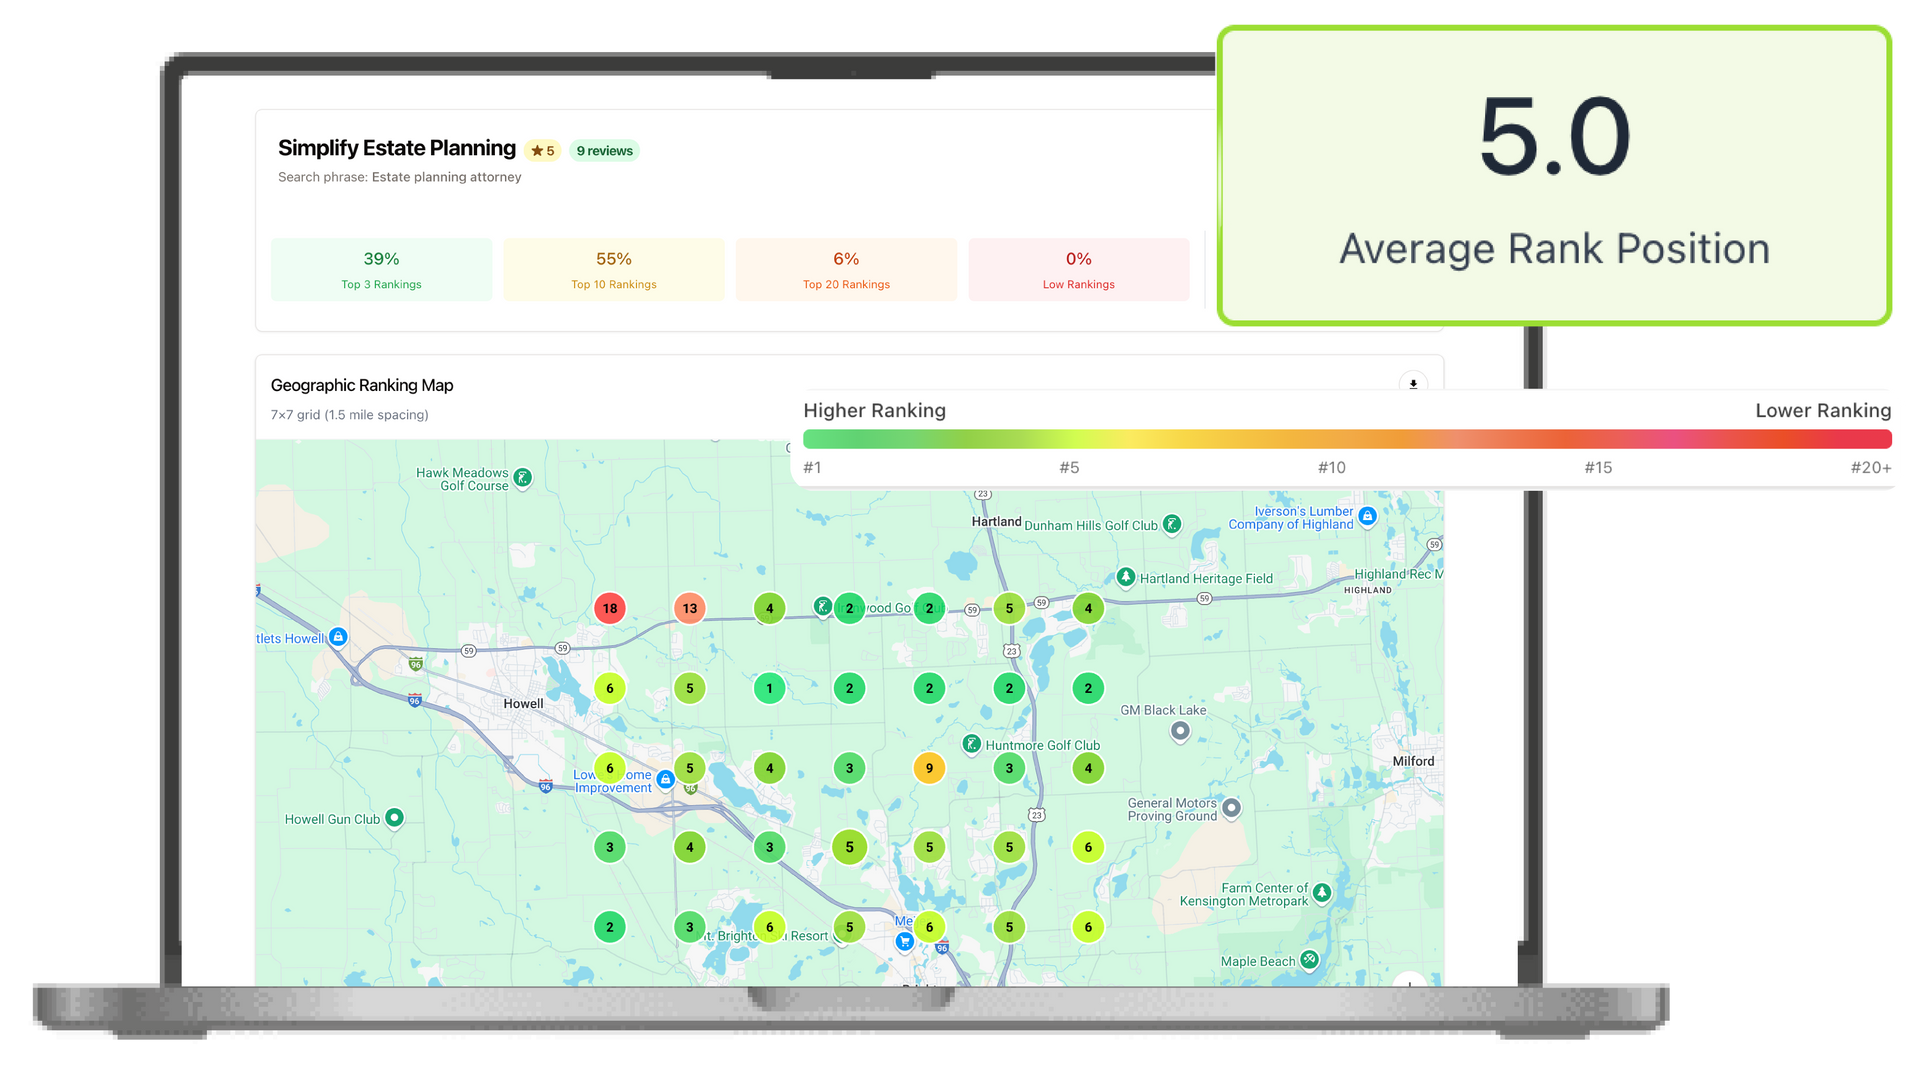Click the Hawk Meadows Golf Course pin icon
Screen dimensions: 1920x1068
522,478
